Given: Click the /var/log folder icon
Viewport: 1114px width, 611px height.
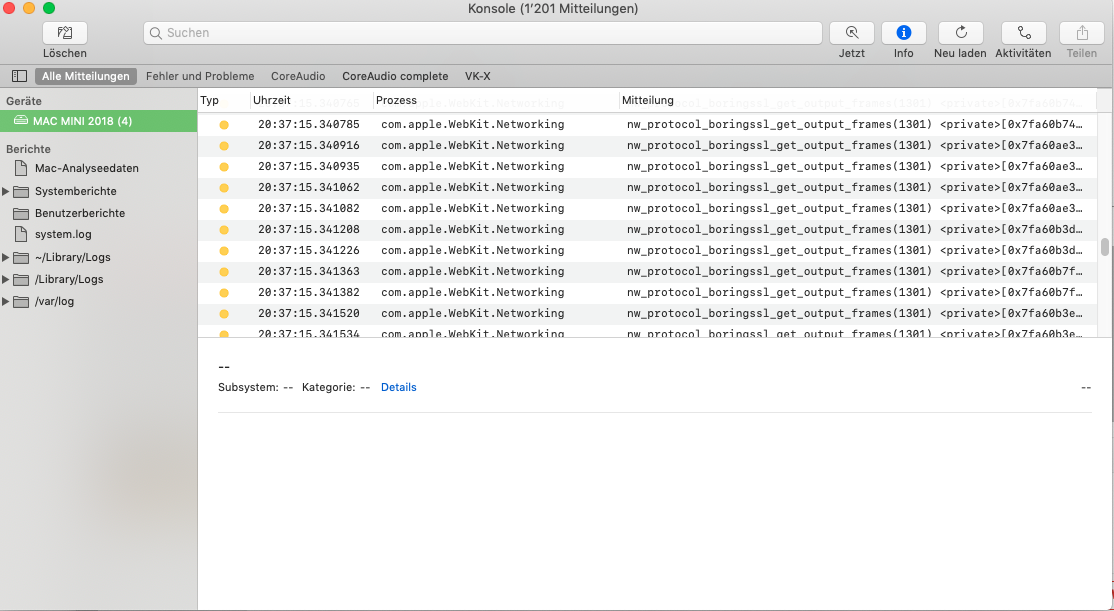Looking at the screenshot, I should (21, 301).
